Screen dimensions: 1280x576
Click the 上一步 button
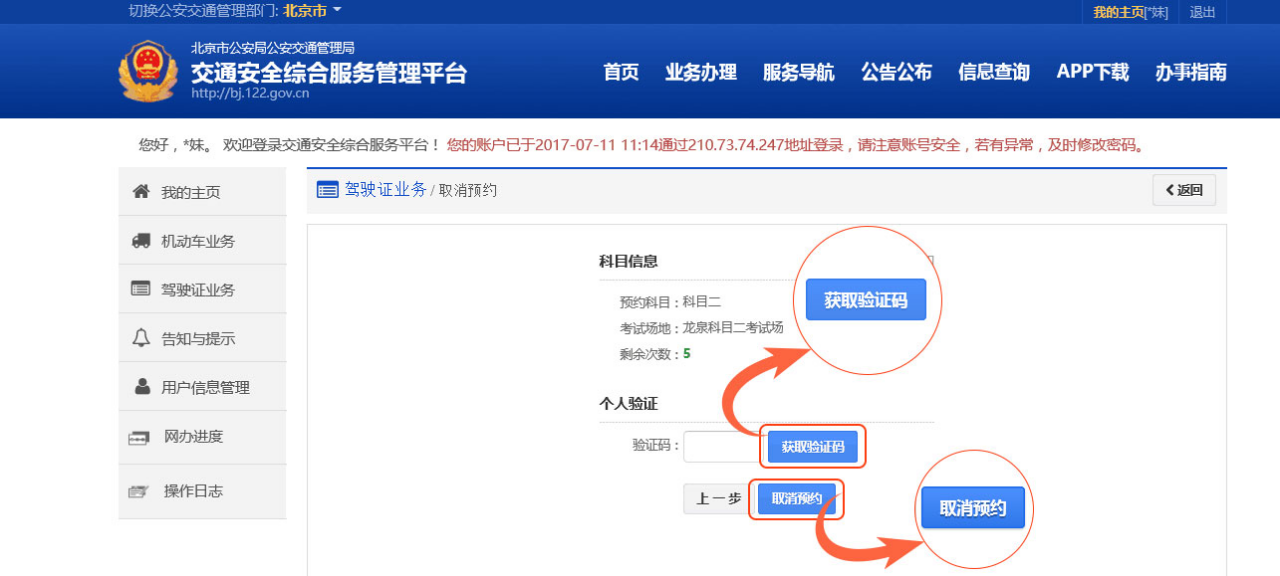click(x=718, y=499)
